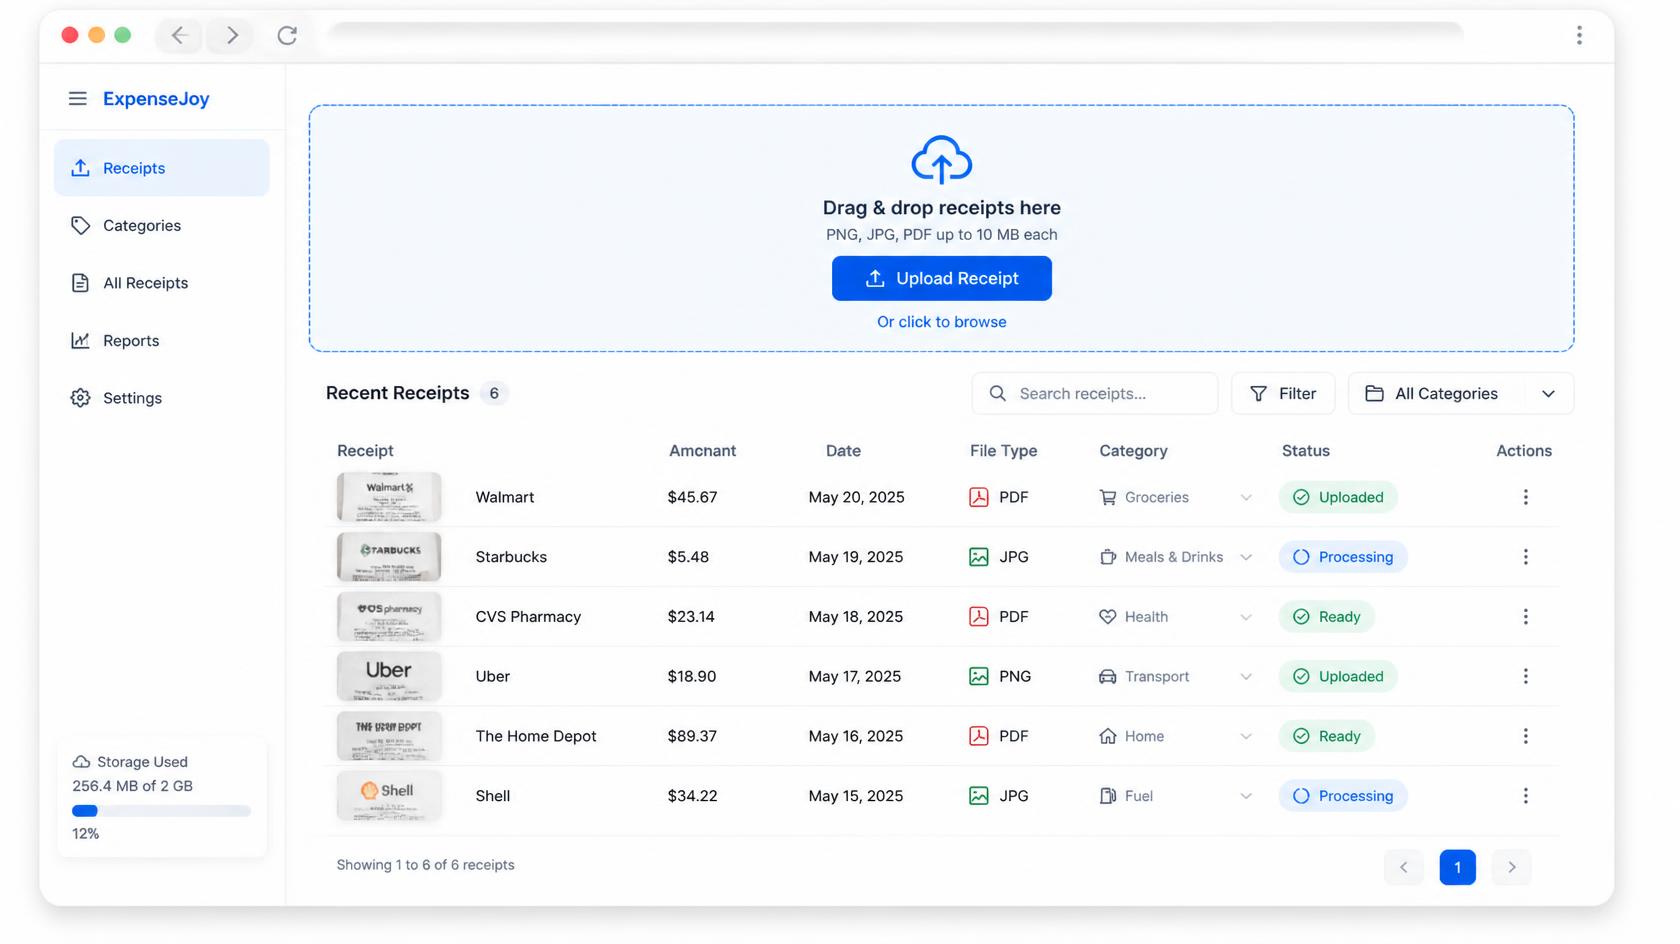The image size is (1680, 944).
Task: Click the Date column header
Action: (x=843, y=451)
